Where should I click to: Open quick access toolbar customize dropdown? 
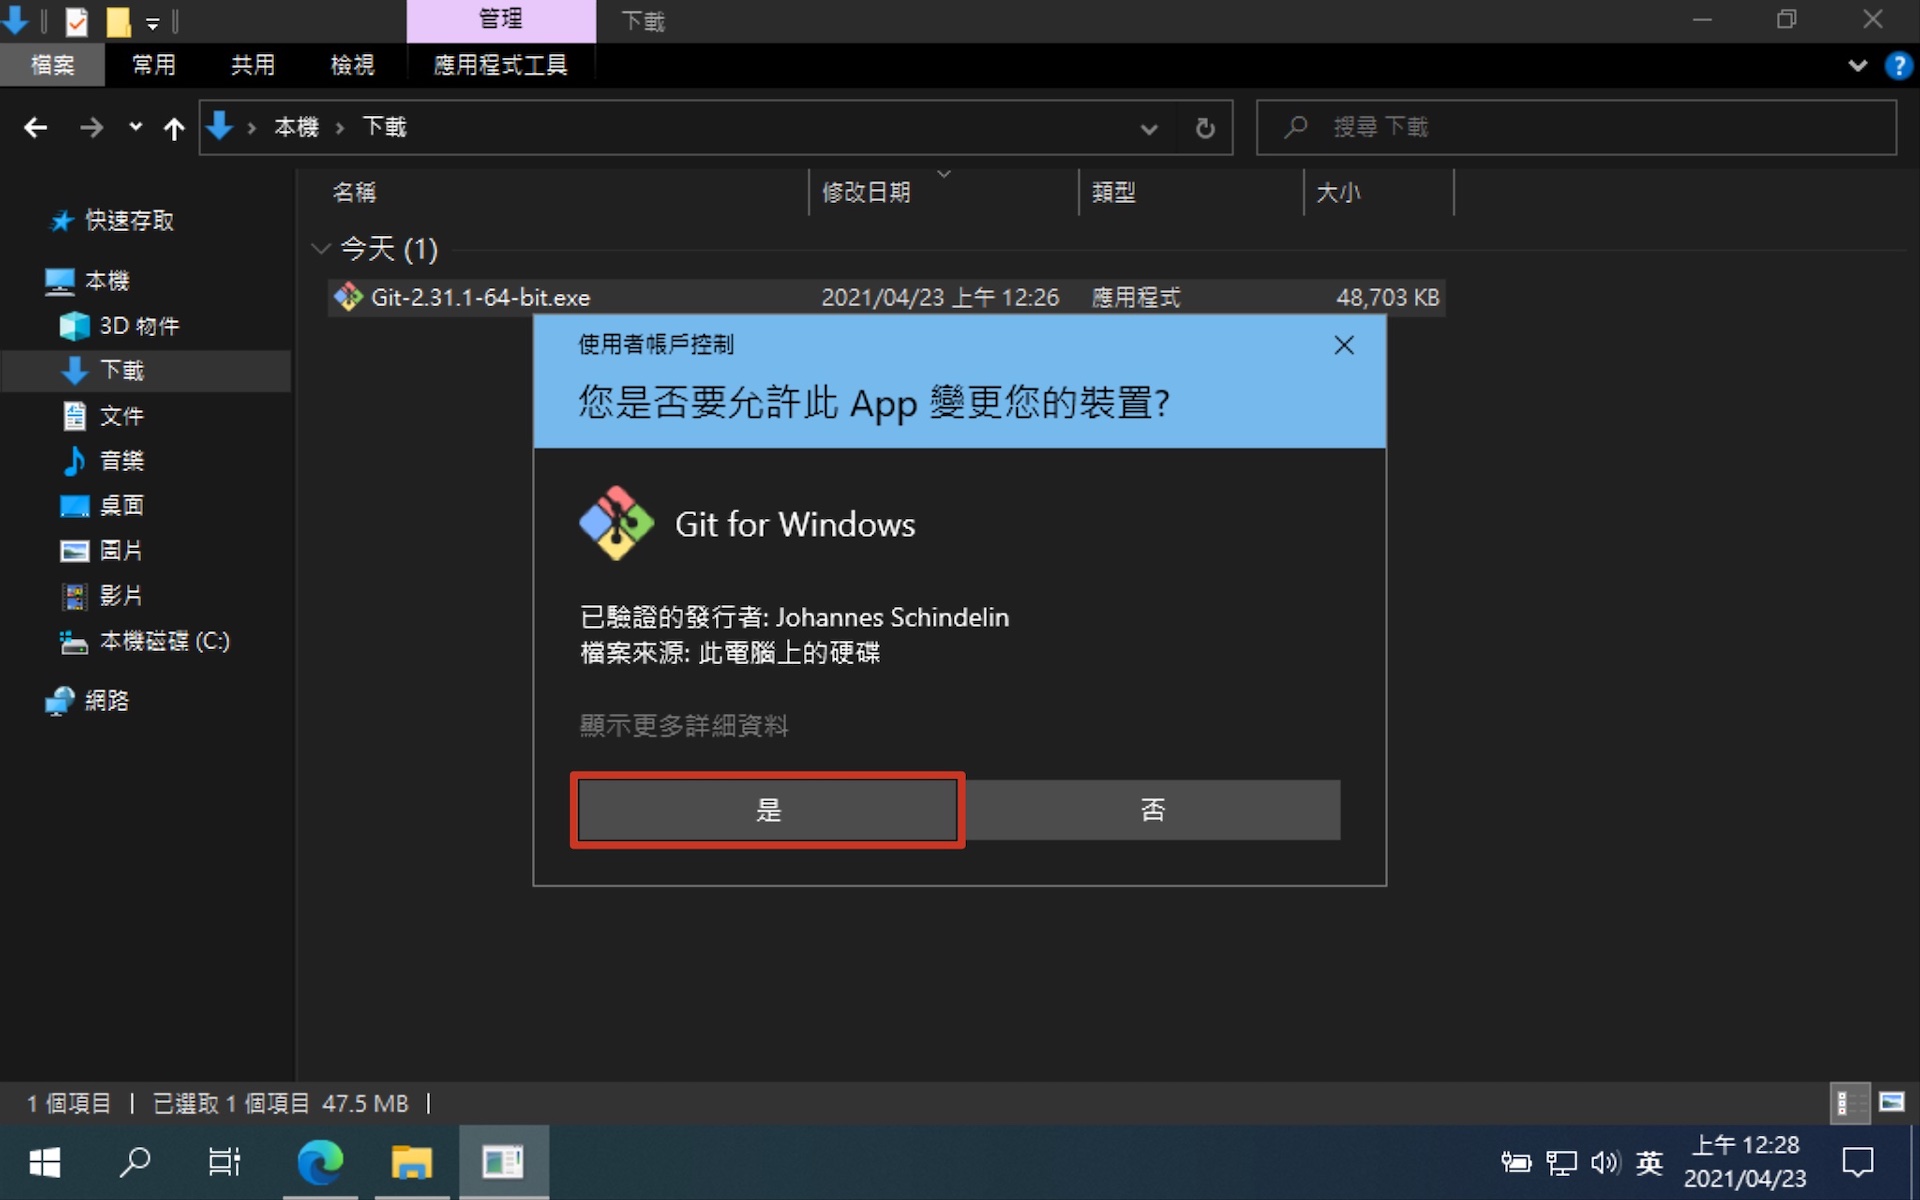[x=153, y=22]
